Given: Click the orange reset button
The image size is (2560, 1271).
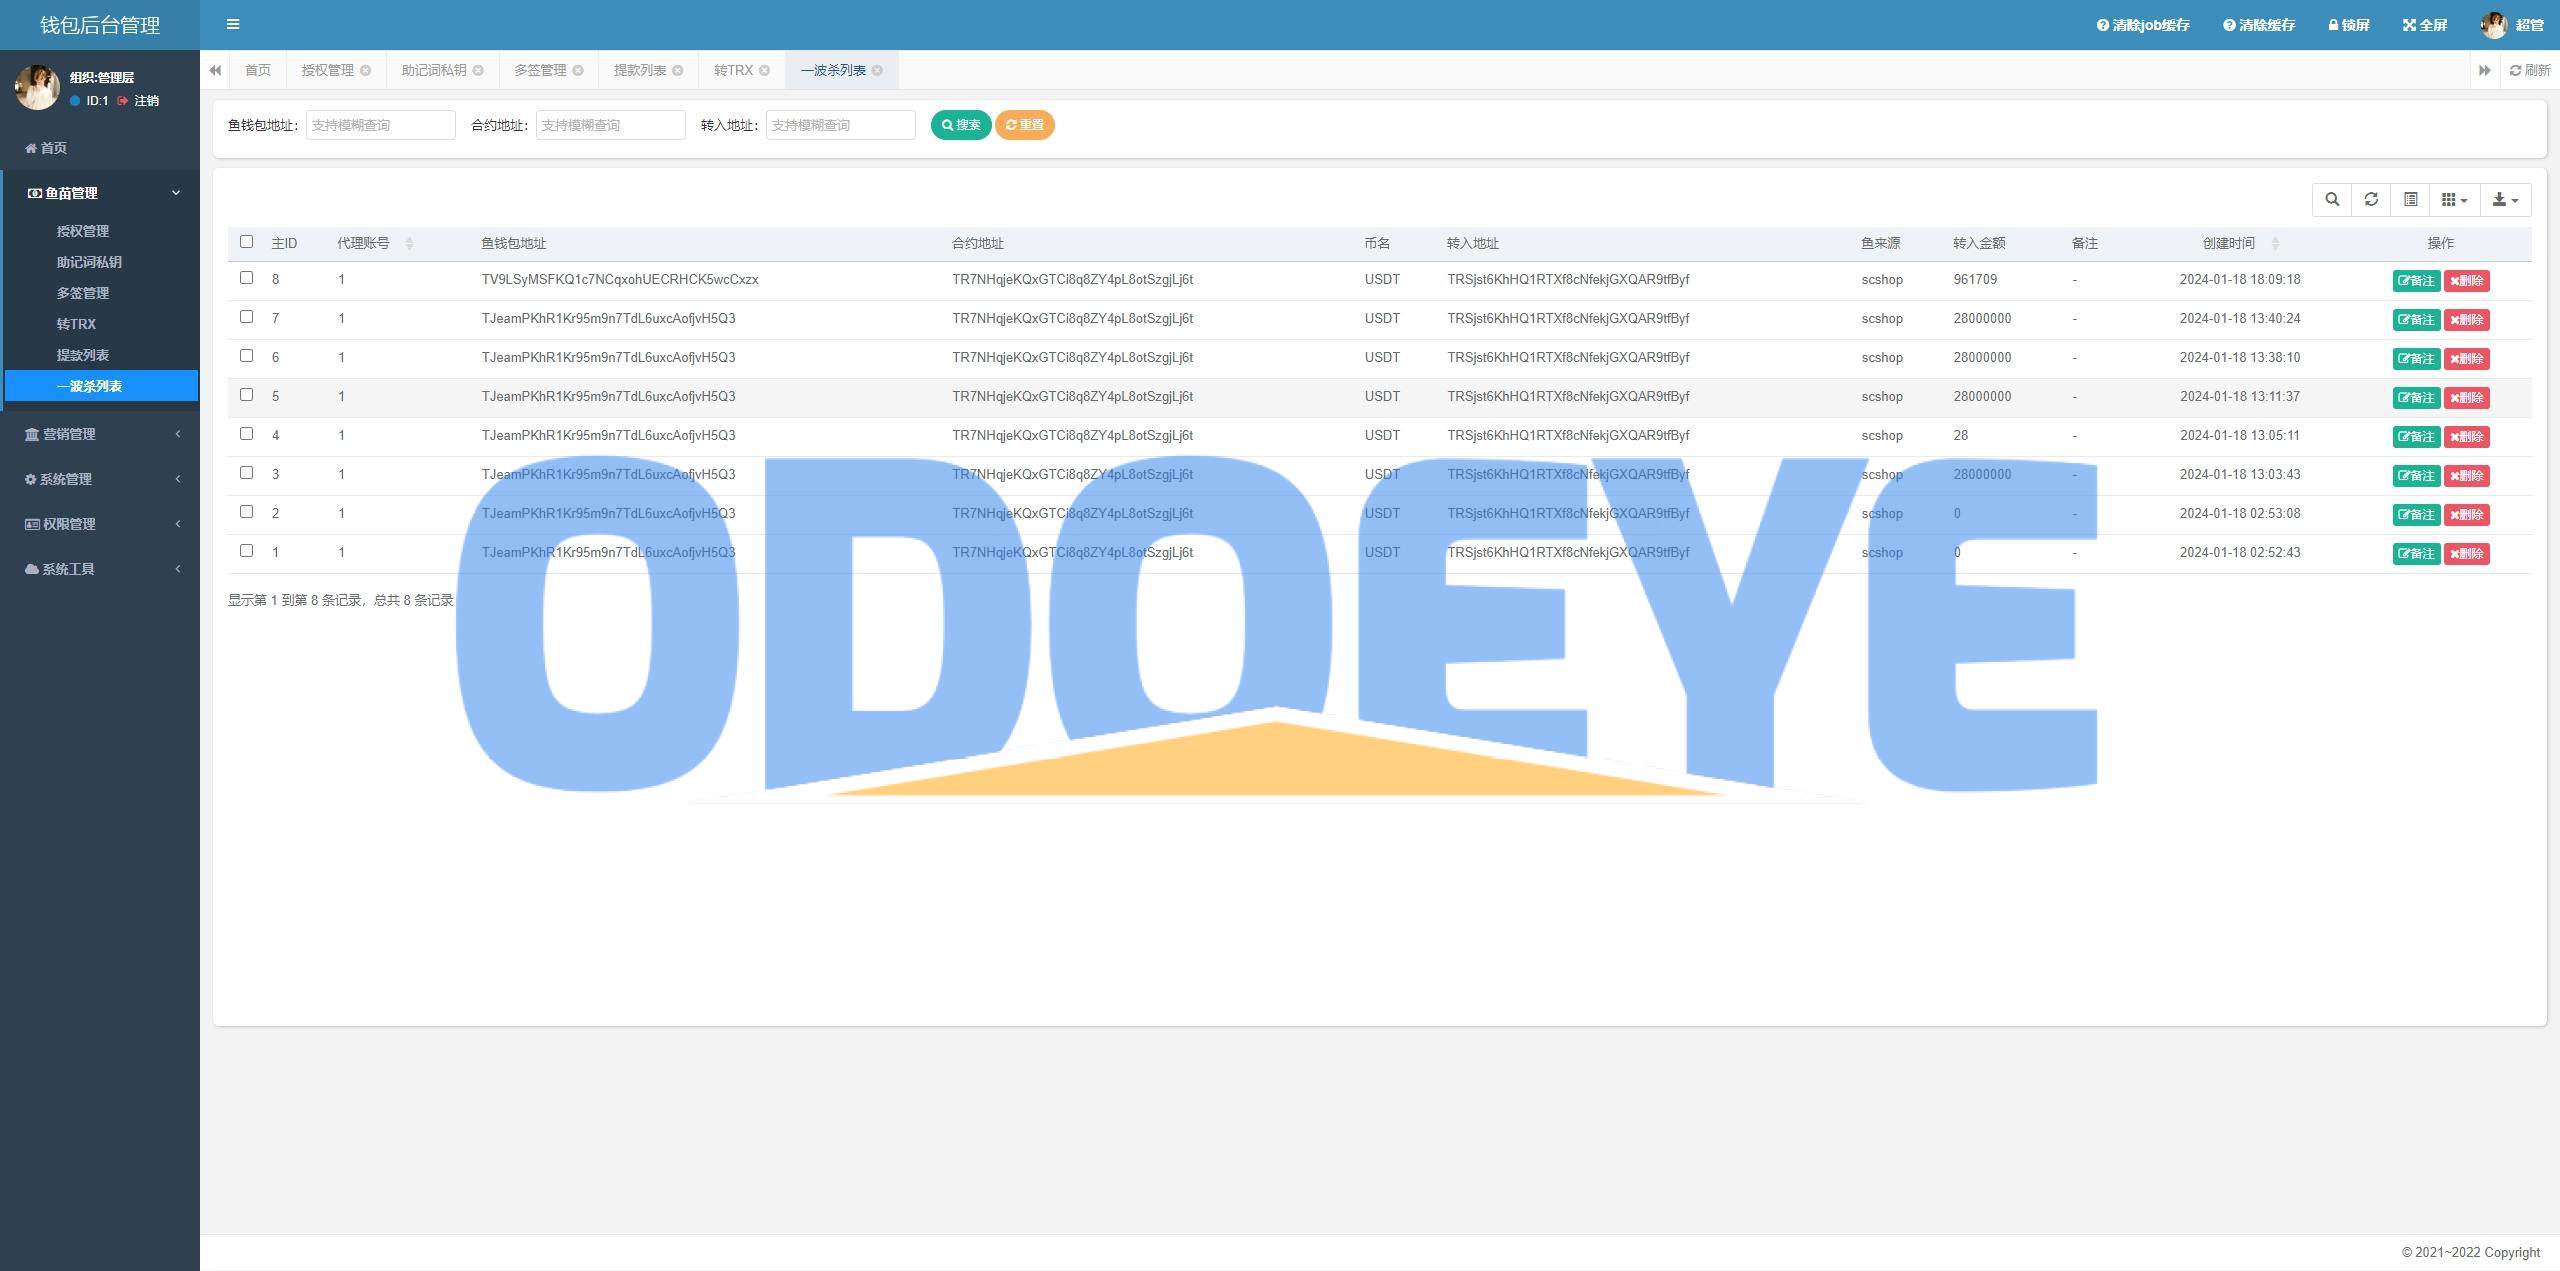Looking at the screenshot, I should pyautogui.click(x=1024, y=125).
